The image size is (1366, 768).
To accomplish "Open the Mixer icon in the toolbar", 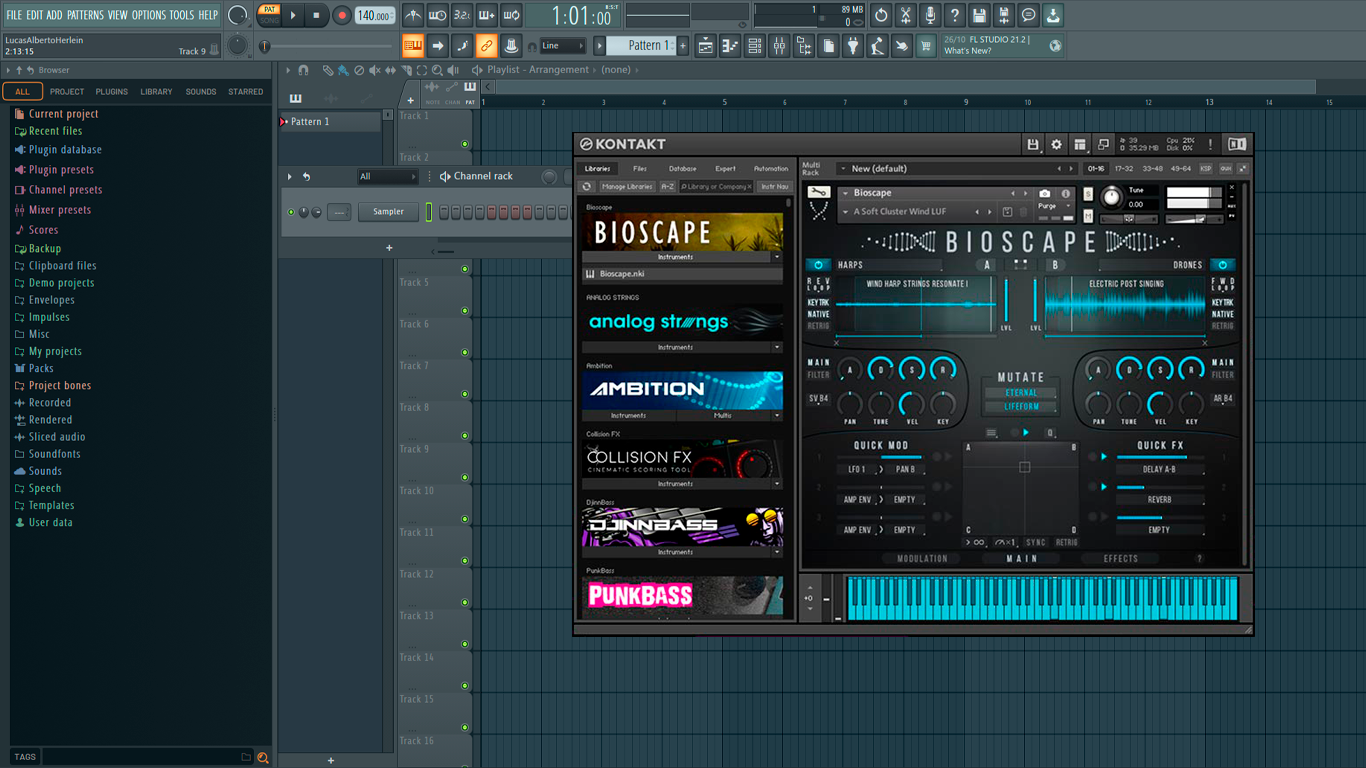I will (779, 46).
